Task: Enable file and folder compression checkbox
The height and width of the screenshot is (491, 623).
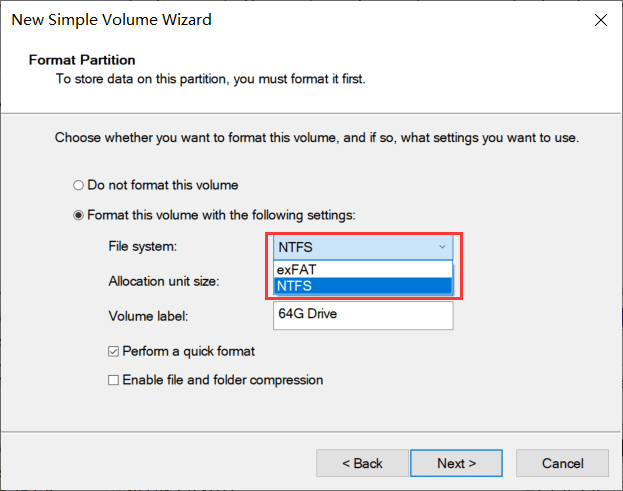Action: 114,380
